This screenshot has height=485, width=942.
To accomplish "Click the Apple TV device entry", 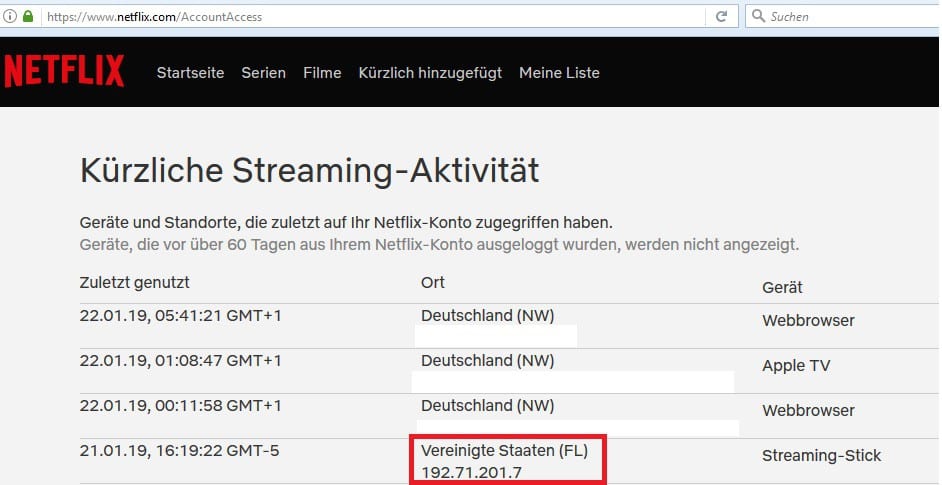I will [796, 366].
